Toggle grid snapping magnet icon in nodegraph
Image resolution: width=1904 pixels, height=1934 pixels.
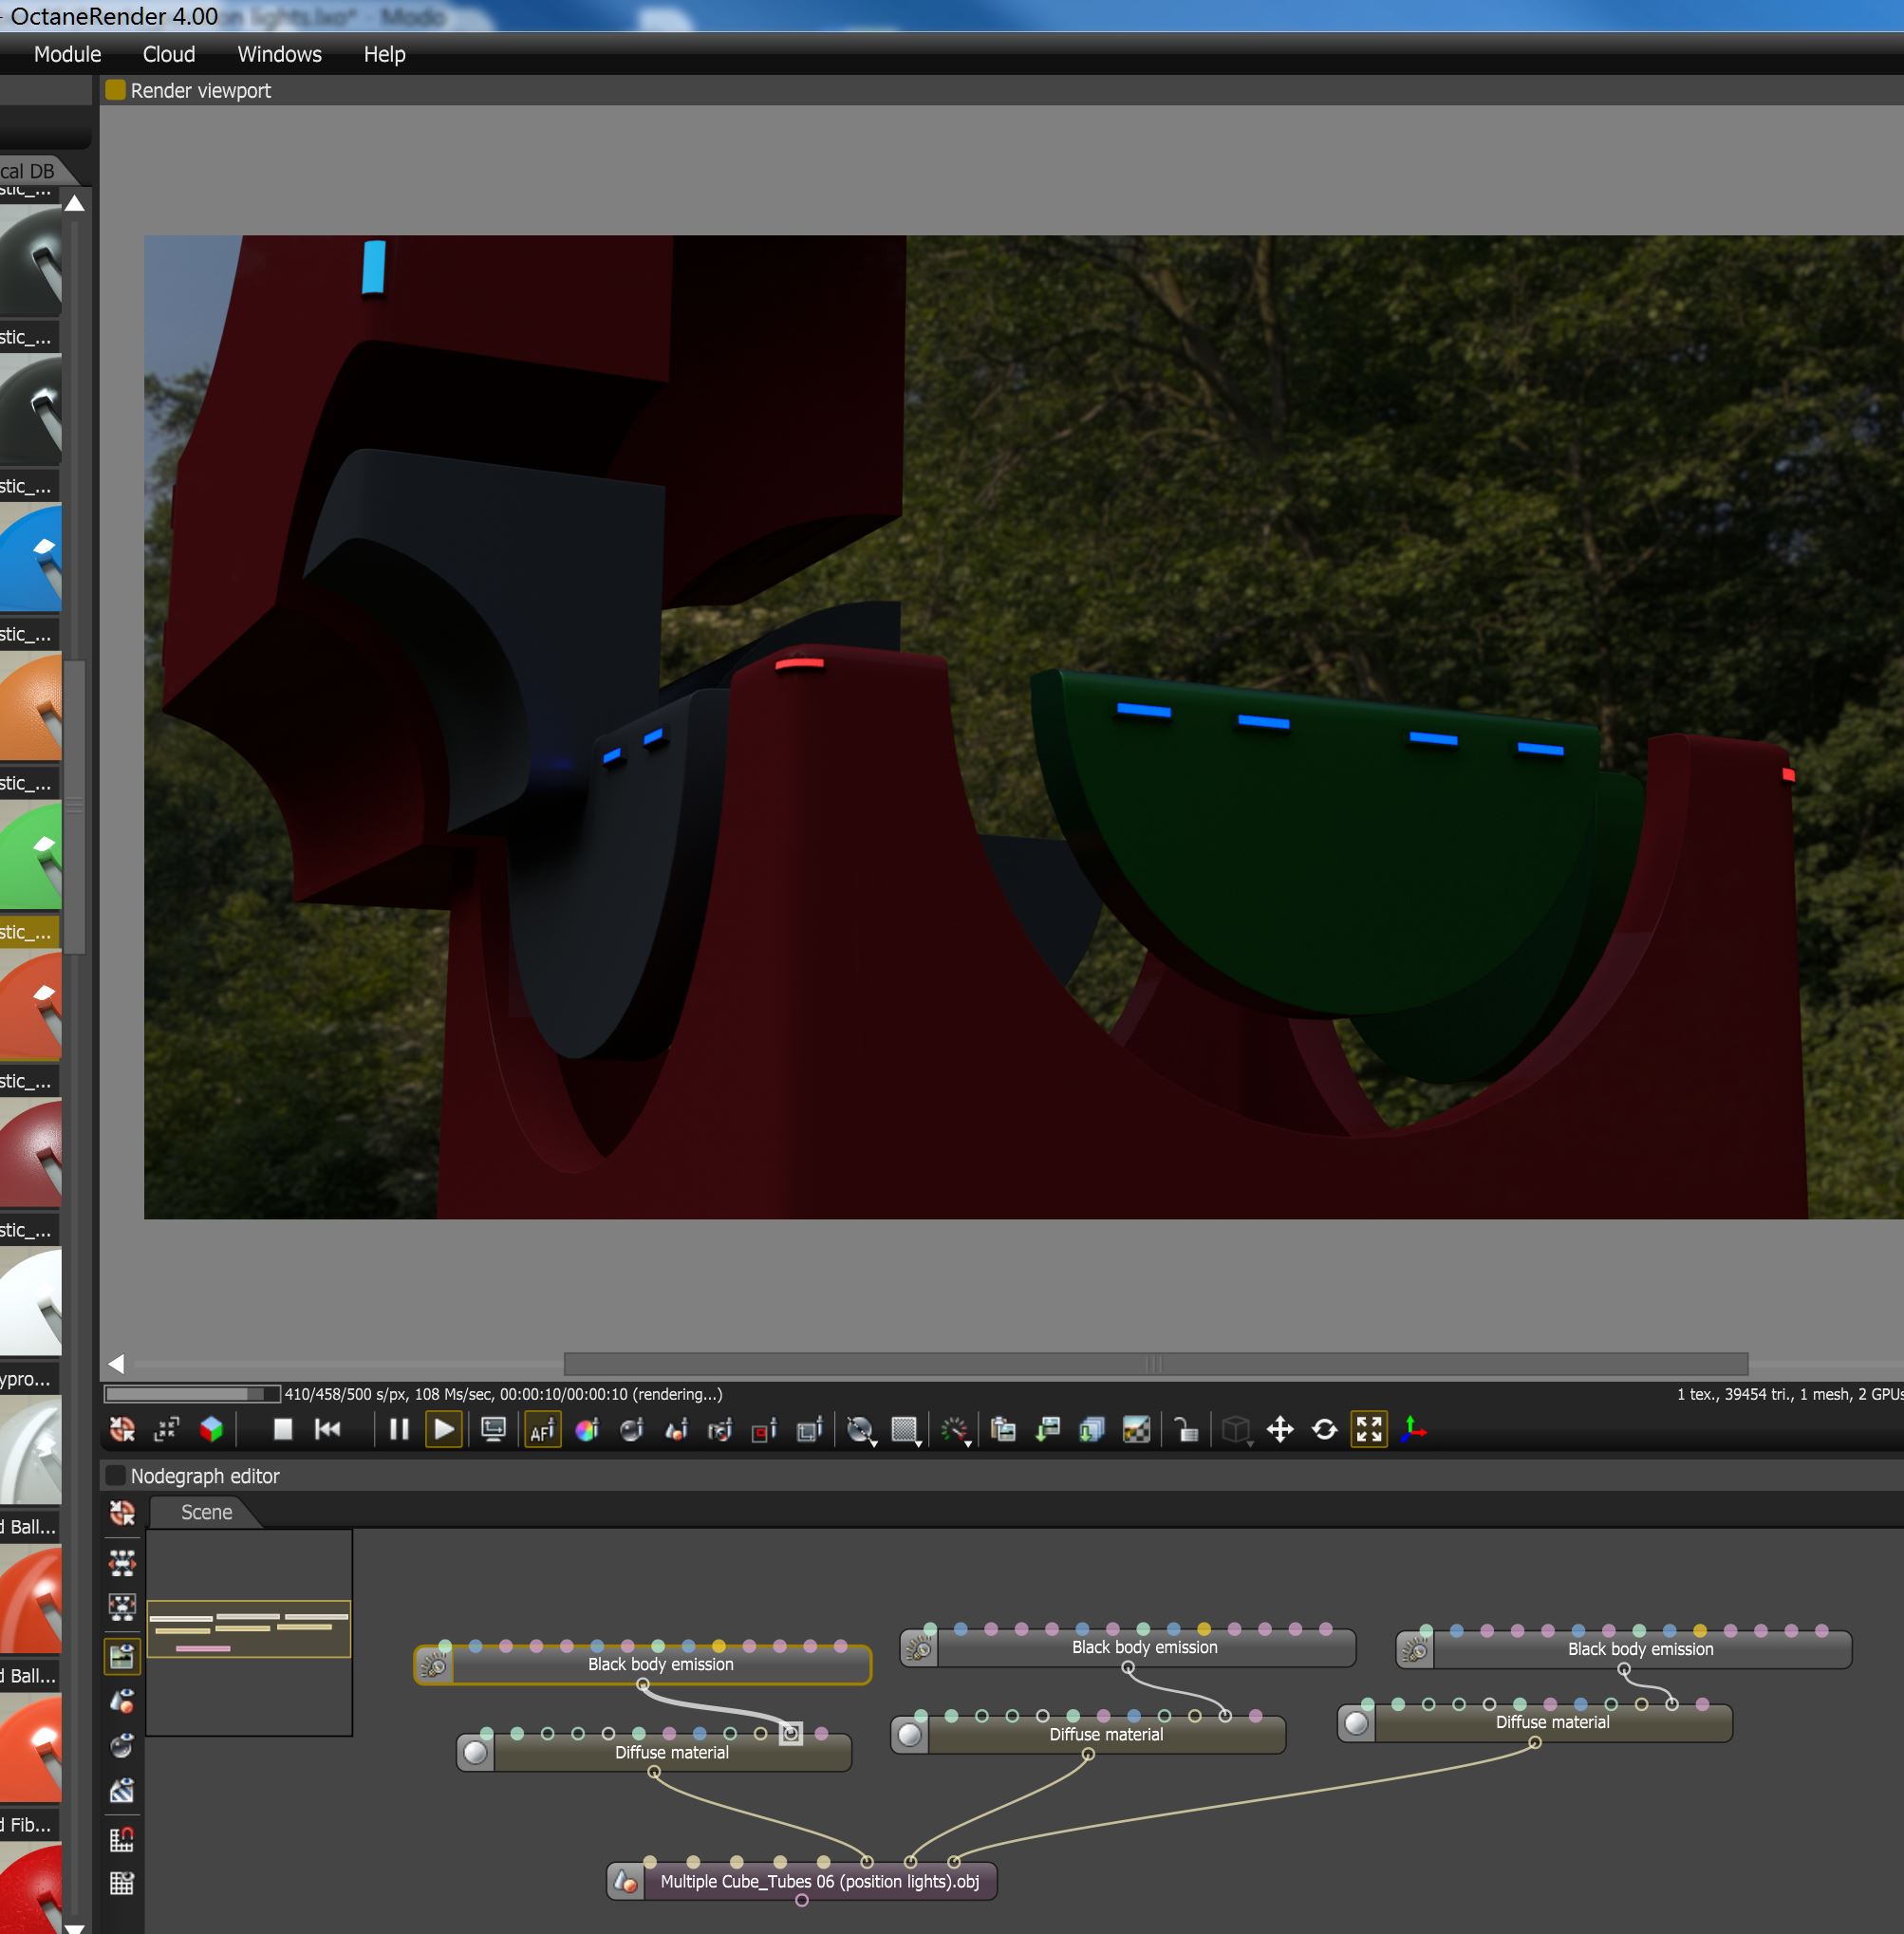click(122, 1839)
